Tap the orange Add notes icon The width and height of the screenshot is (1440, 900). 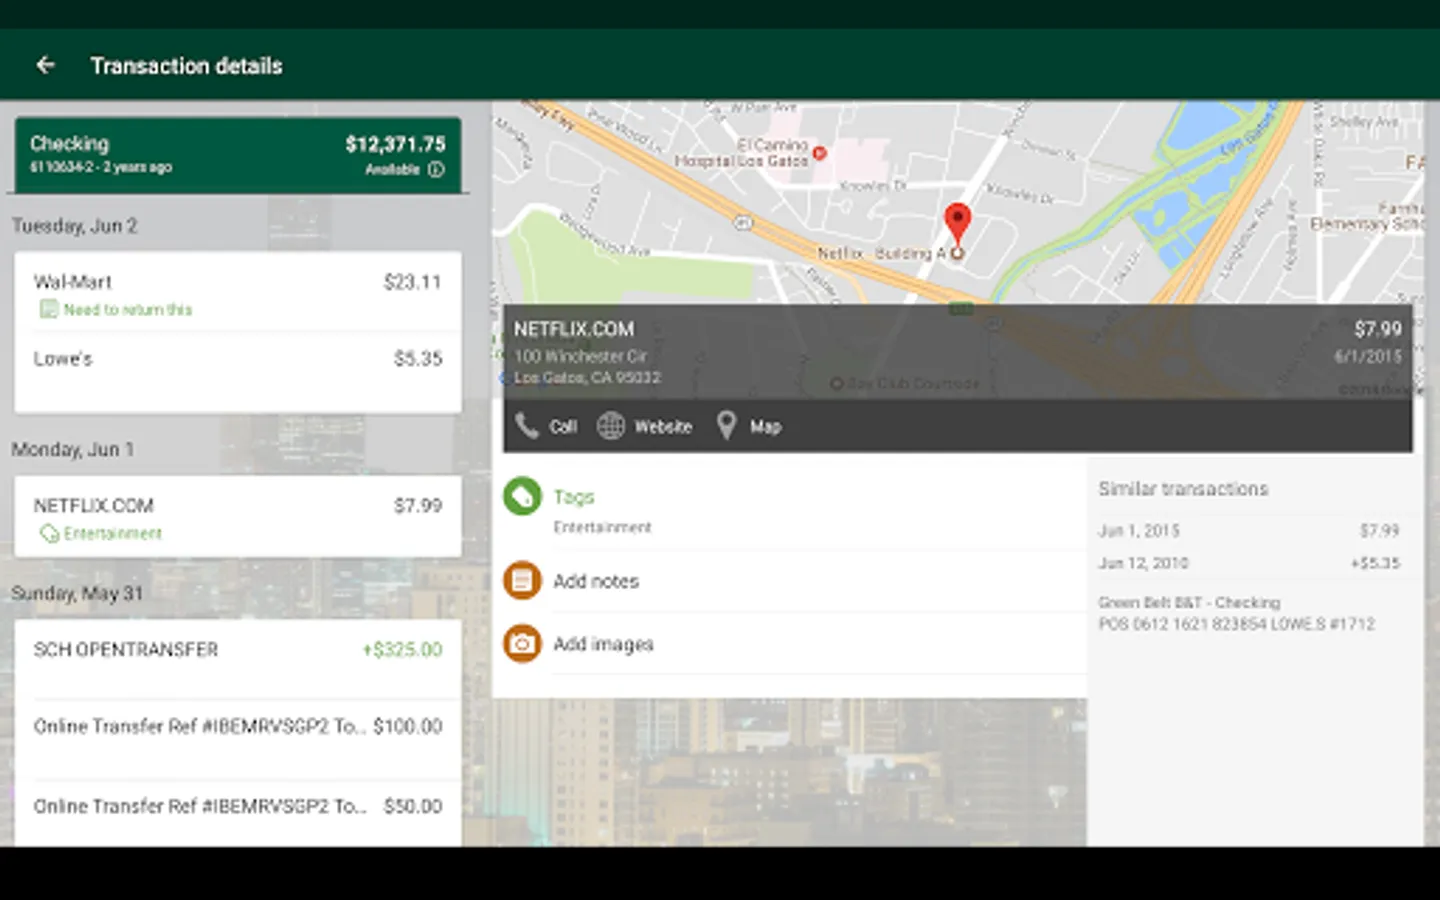522,581
